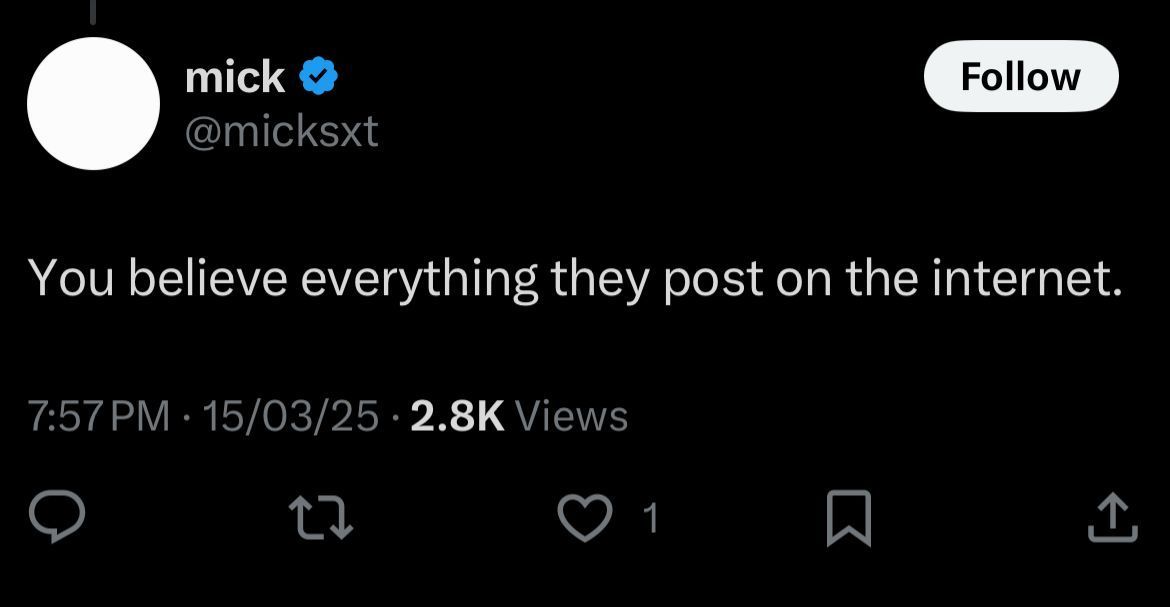Click the 15/03/25 post date

[x=290, y=415]
